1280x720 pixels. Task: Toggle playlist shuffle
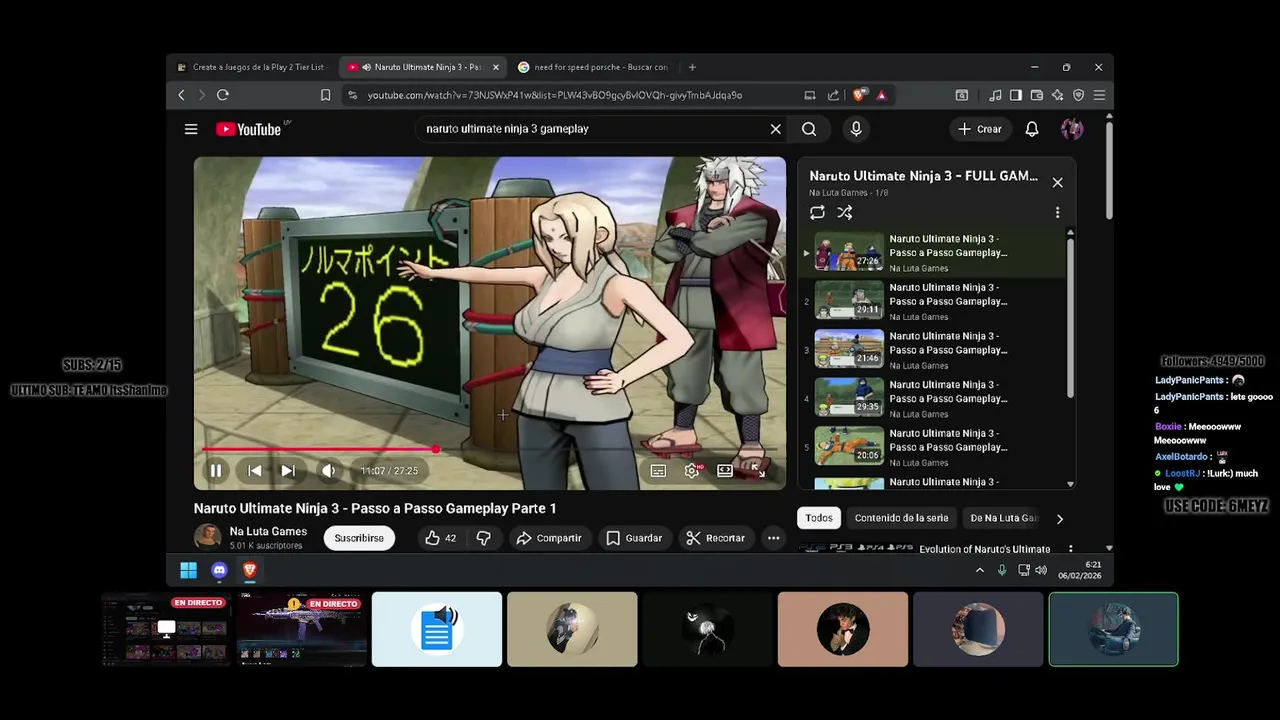pyautogui.click(x=845, y=212)
